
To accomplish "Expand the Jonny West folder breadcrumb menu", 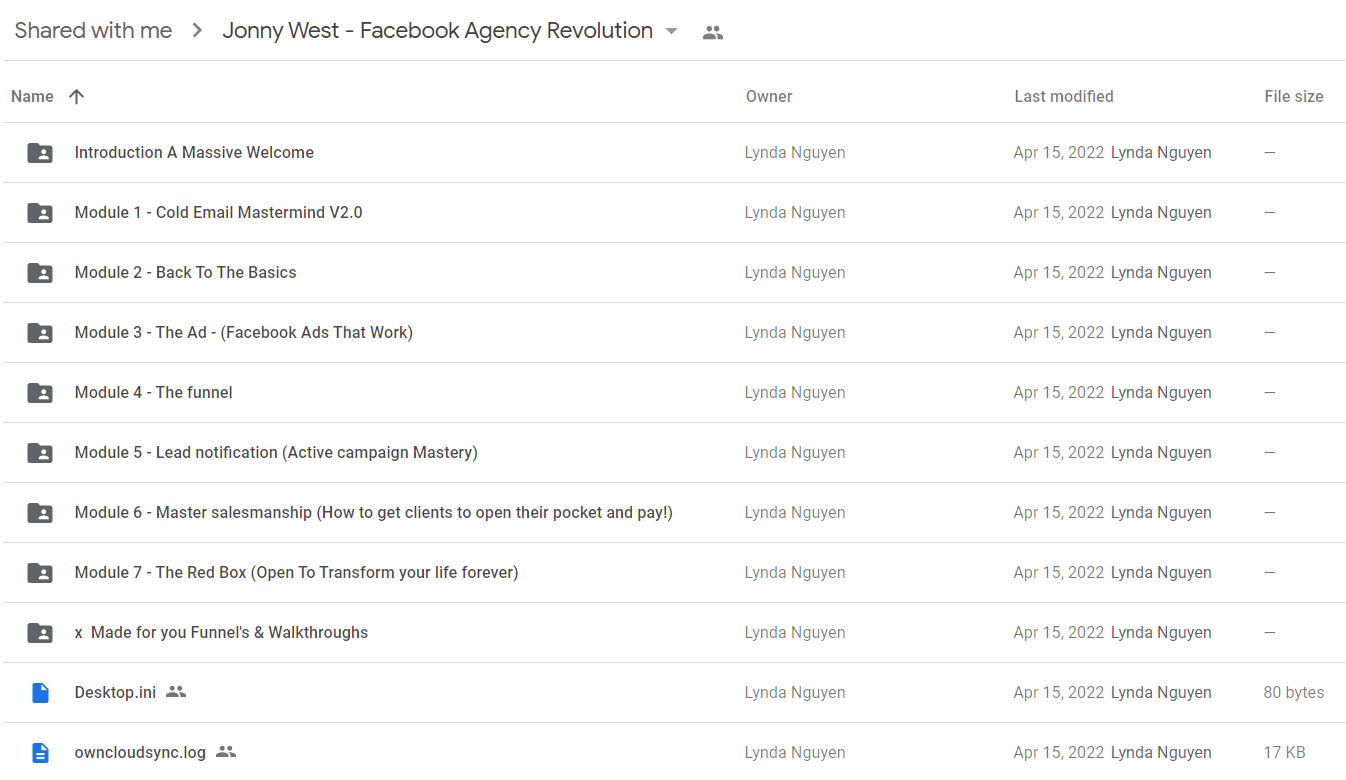I will click(x=438, y=31).
